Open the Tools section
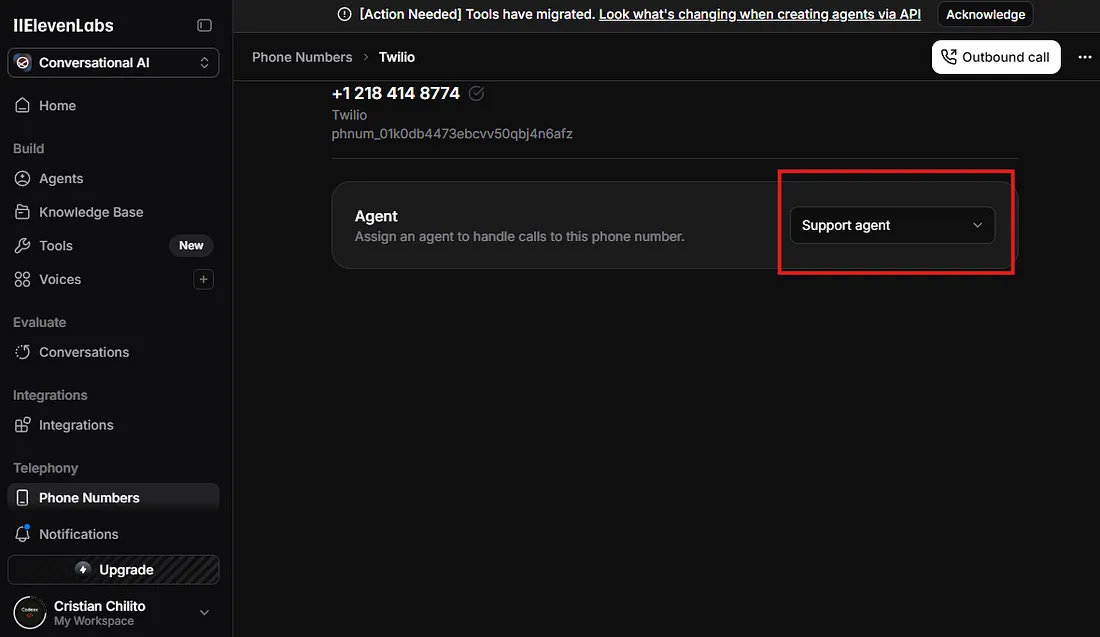The width and height of the screenshot is (1100, 637). 113,246
